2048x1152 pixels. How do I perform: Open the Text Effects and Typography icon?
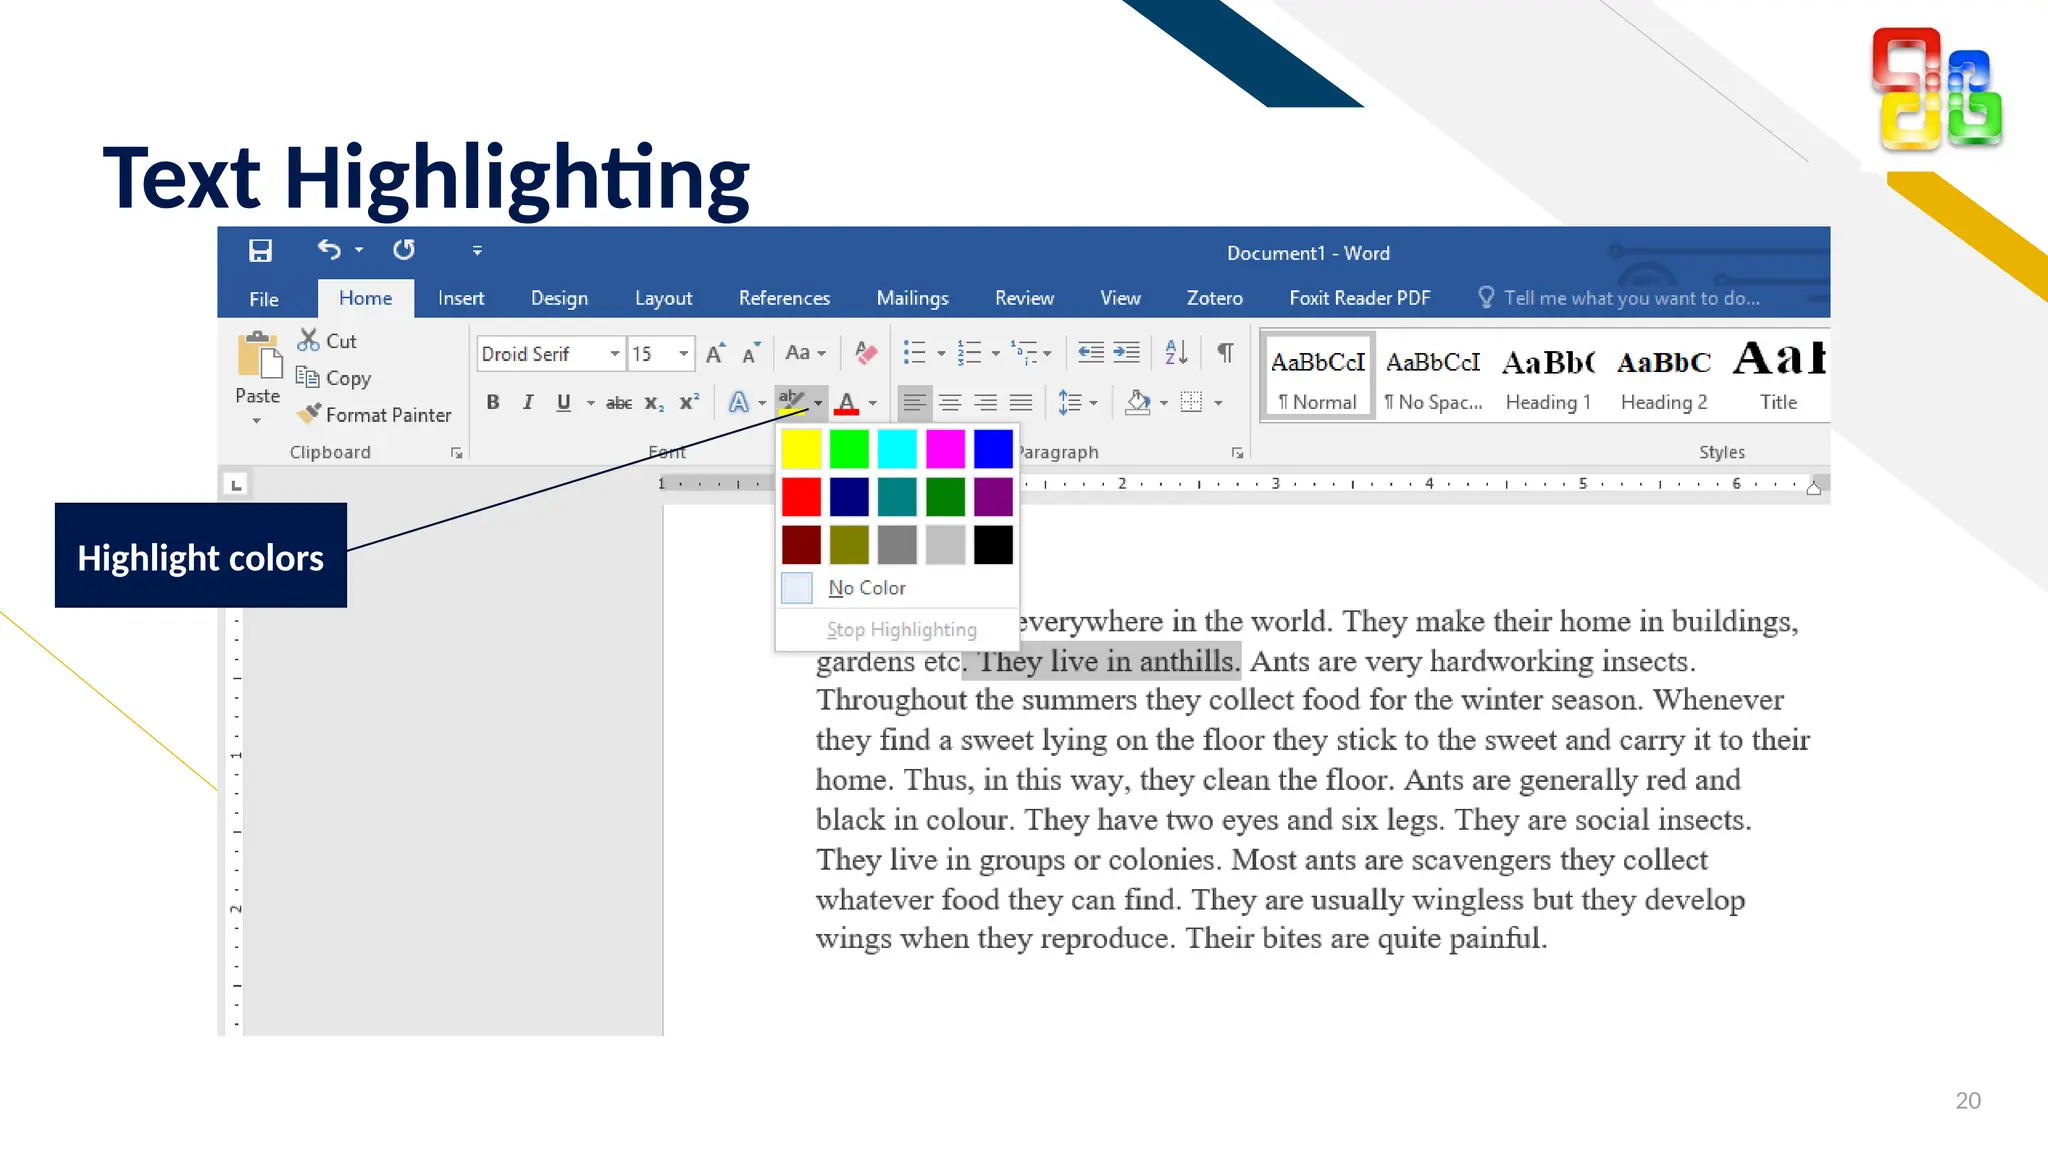(x=738, y=402)
